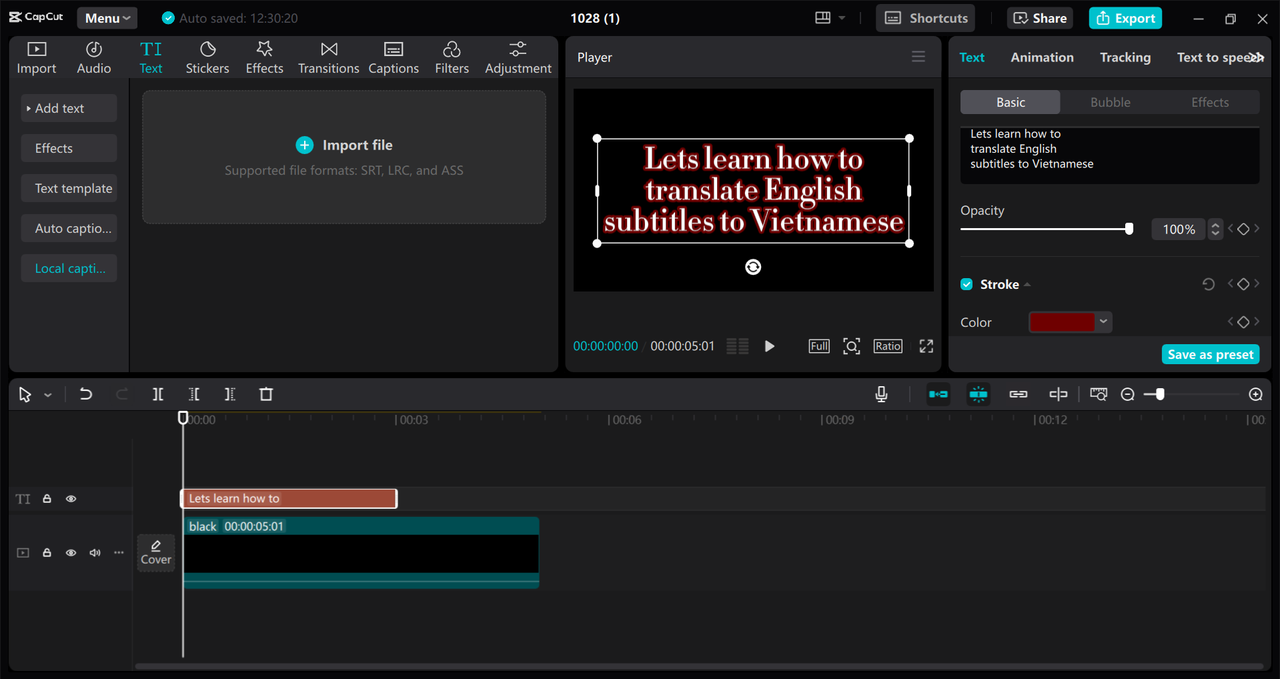
Task: Show the timecode grid icon beside duration
Action: coord(737,346)
